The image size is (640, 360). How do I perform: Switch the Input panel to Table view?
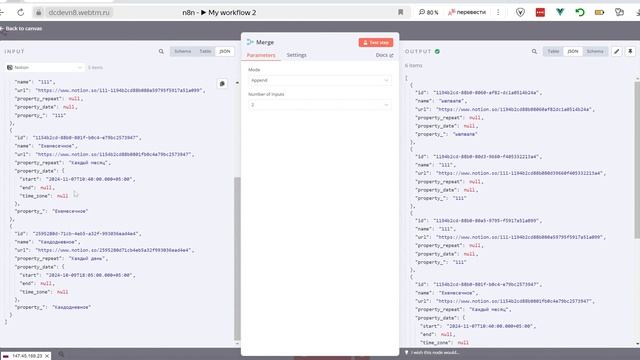205,51
